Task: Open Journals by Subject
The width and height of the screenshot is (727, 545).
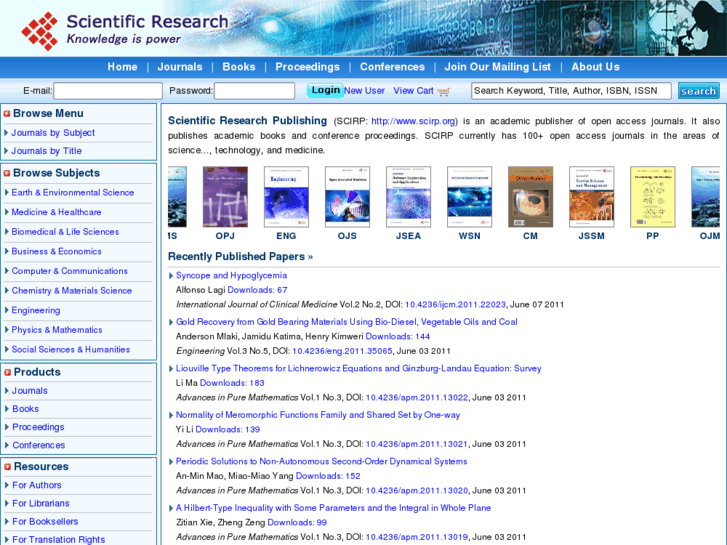Action: tap(53, 133)
